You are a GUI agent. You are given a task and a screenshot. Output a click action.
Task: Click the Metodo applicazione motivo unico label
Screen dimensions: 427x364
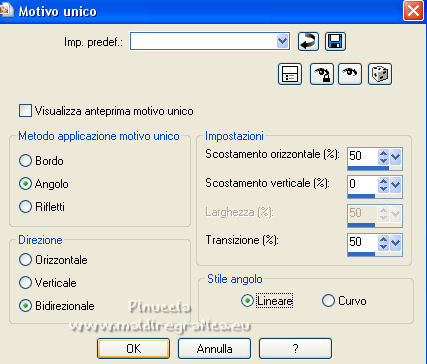[99, 136]
